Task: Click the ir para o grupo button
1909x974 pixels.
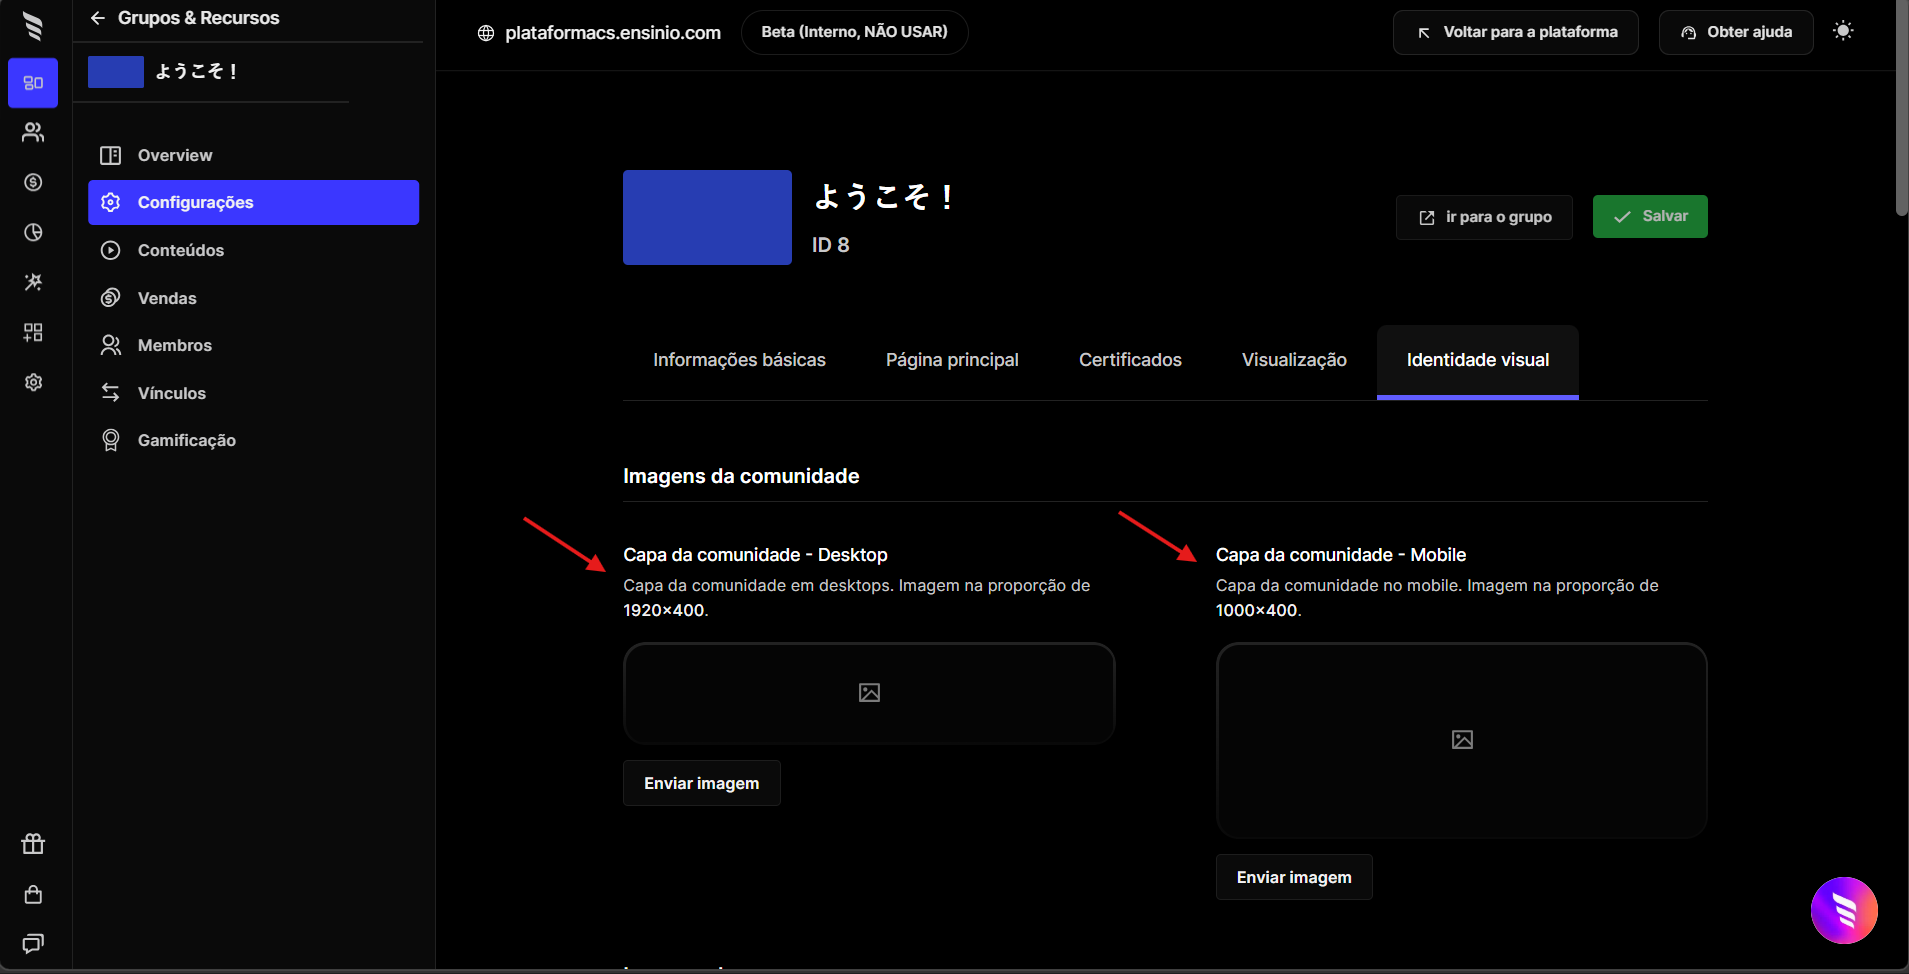Action: point(1484,217)
